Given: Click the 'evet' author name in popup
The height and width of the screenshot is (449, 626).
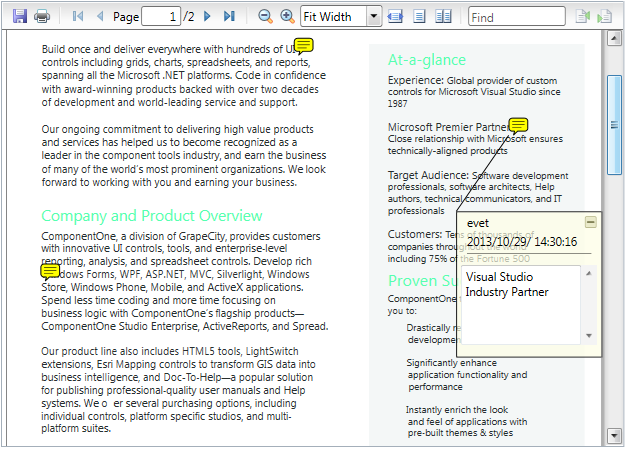Looking at the screenshot, I should tap(478, 223).
